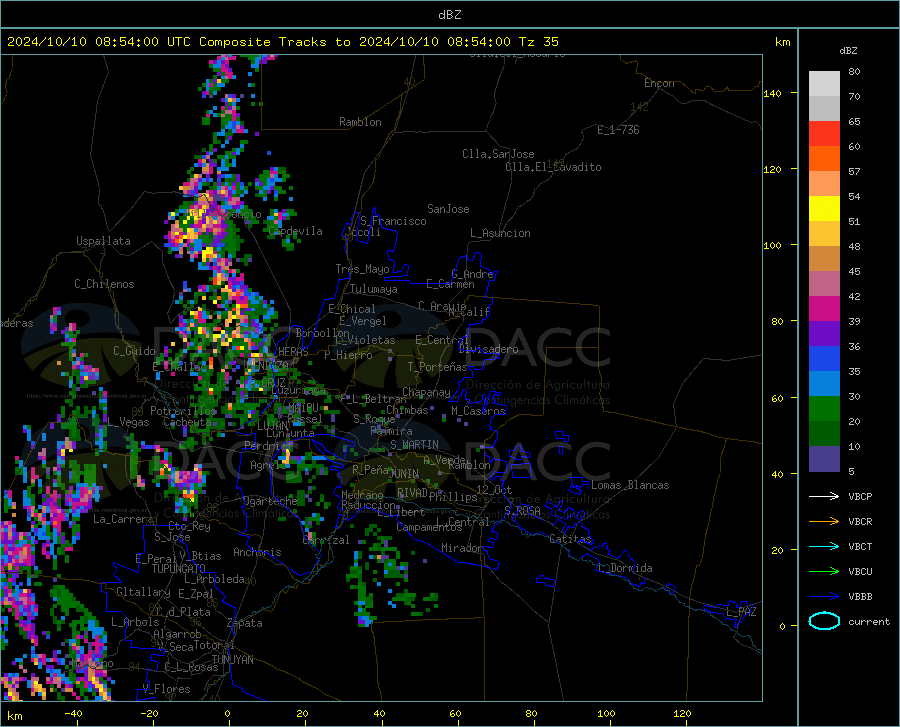900x727 pixels.
Task: Click the 'Gltallary' label
Action: [143, 592]
